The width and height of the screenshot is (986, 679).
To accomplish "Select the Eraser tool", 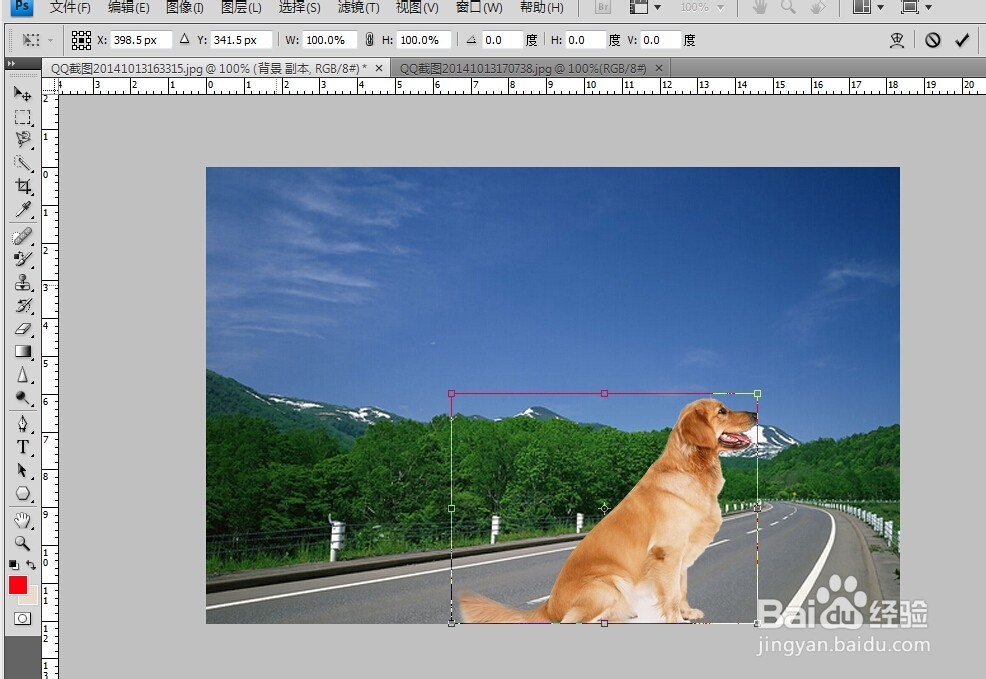I will point(23,329).
